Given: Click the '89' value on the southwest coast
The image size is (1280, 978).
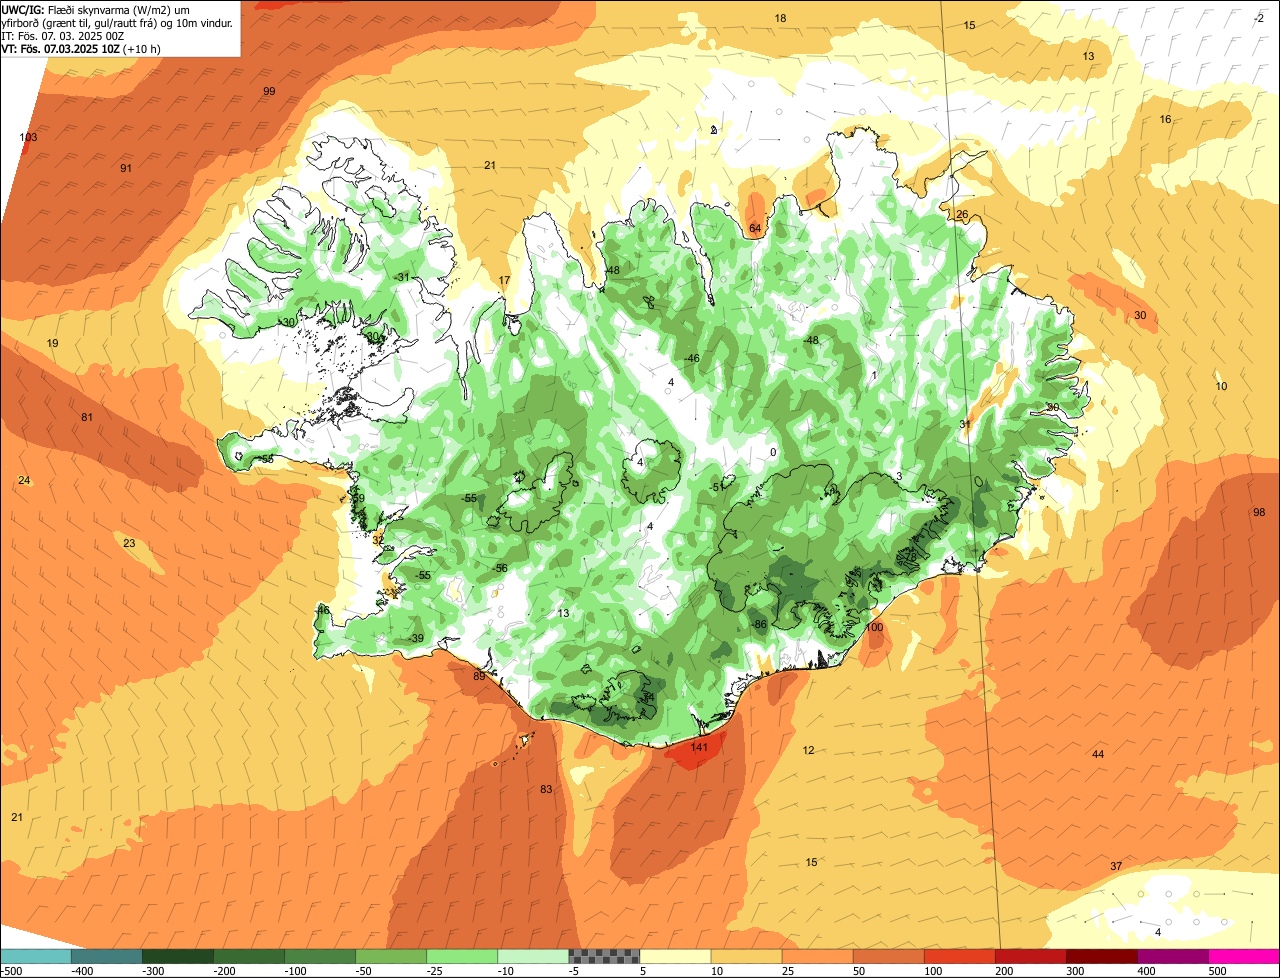Looking at the screenshot, I should [x=479, y=677].
